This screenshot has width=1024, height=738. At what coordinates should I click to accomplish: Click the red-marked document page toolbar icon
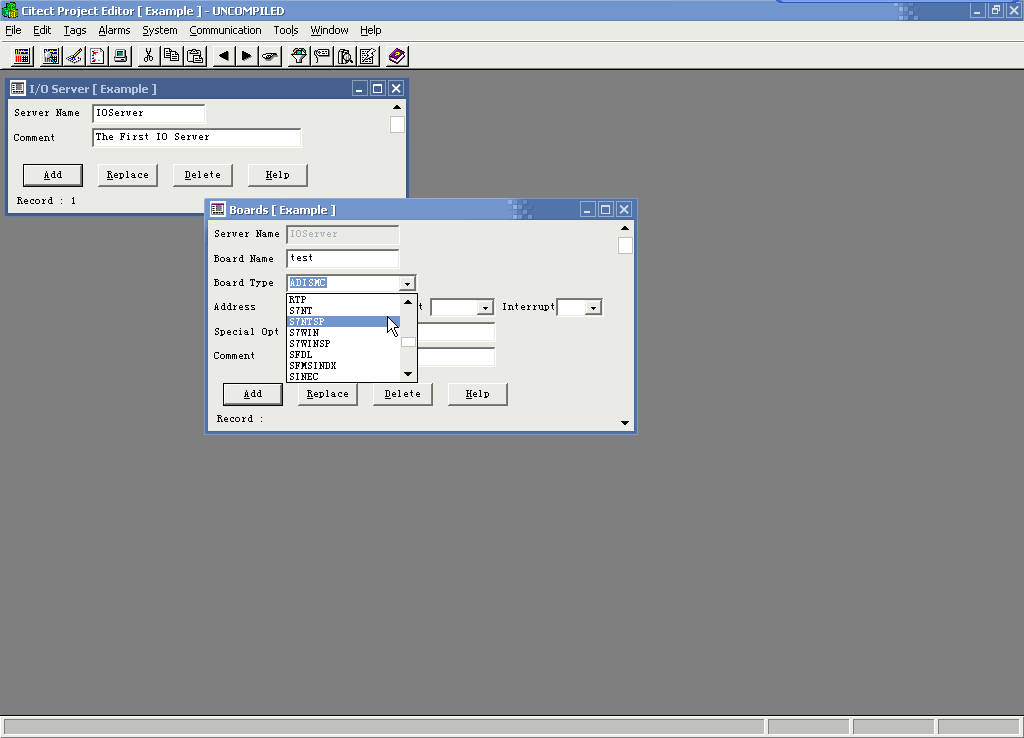click(97, 56)
